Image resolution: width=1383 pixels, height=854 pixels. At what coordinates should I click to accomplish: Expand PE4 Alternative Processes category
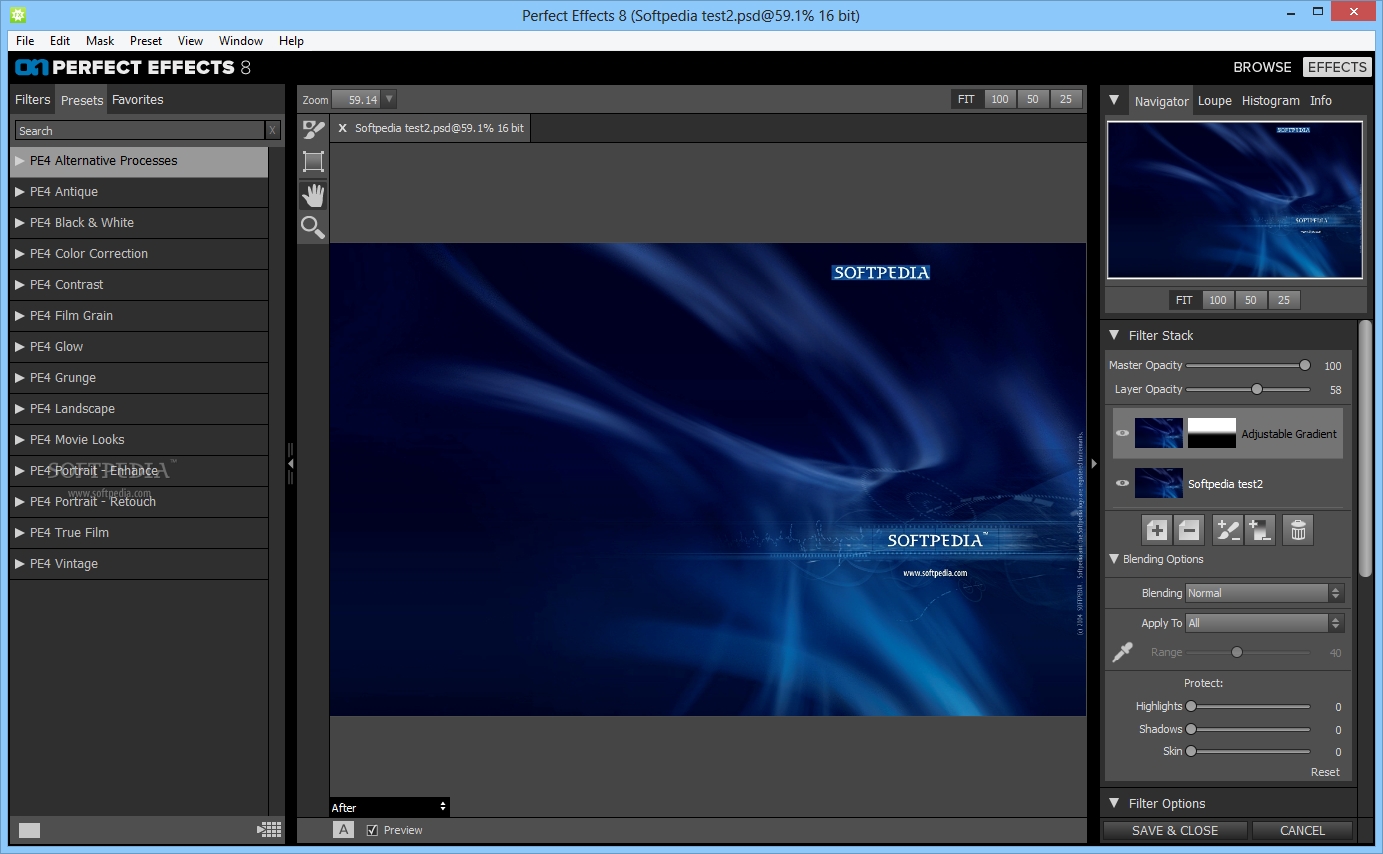click(20, 160)
